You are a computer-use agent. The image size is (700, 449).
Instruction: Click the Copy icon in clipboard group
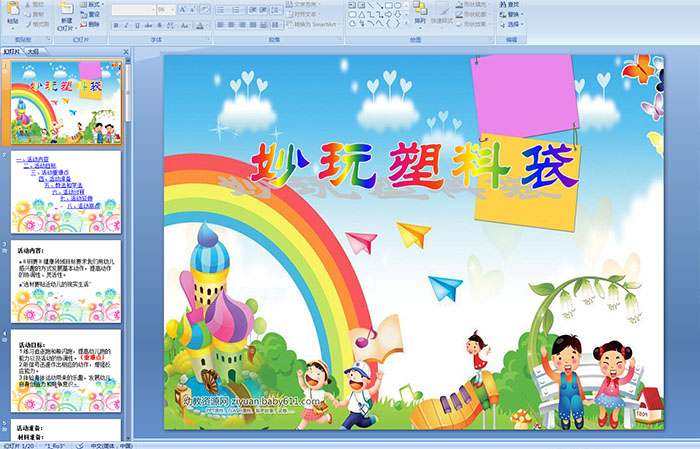pyautogui.click(x=29, y=14)
